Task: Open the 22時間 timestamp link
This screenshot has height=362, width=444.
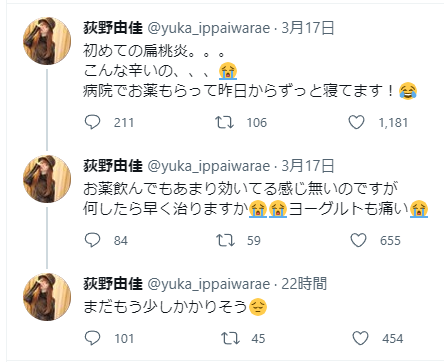Action: tap(304, 284)
